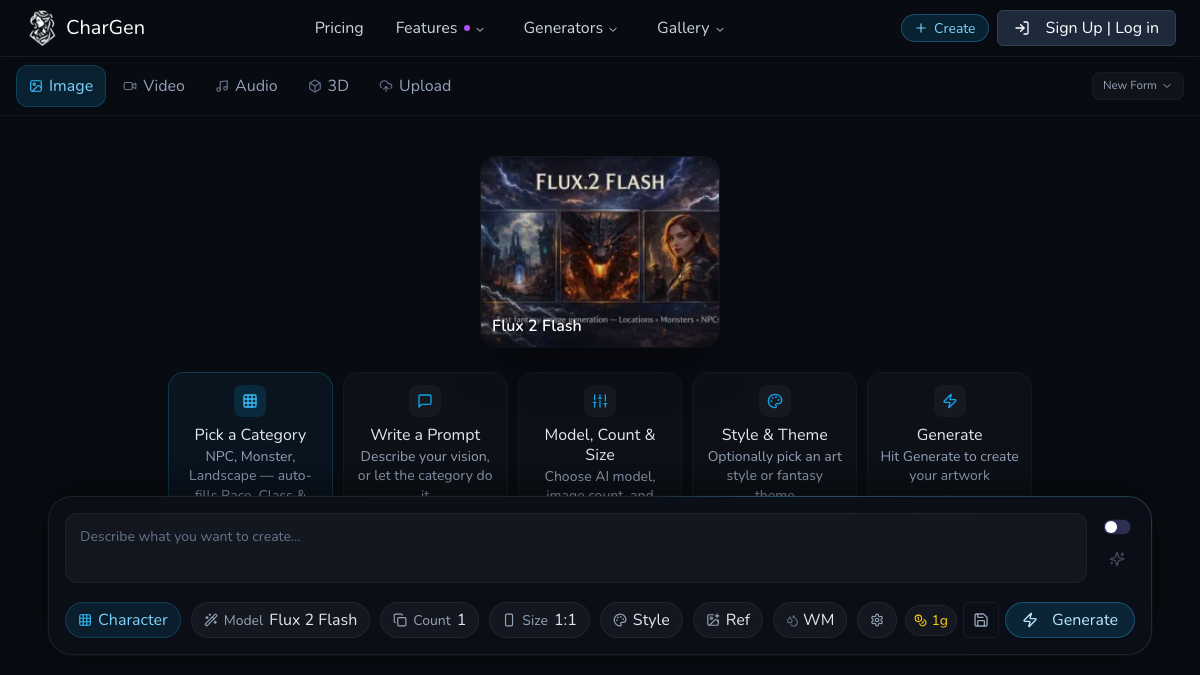Viewport: 1200px width, 675px height.
Task: Expand the Generators menu
Action: pyautogui.click(x=570, y=28)
